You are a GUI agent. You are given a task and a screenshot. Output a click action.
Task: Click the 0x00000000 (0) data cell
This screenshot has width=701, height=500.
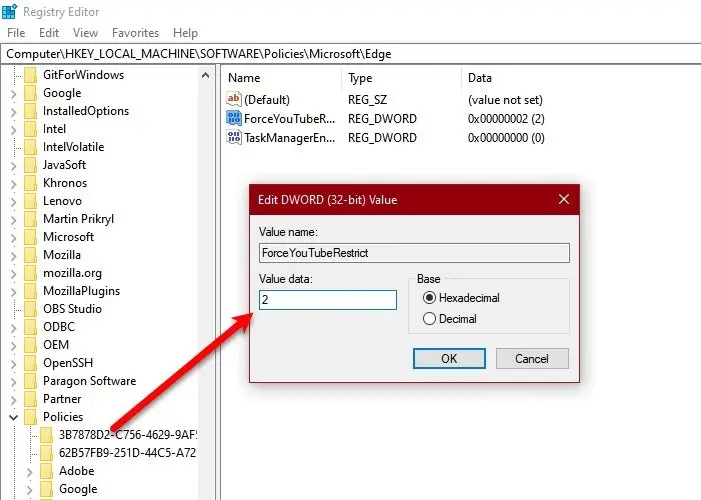506,137
